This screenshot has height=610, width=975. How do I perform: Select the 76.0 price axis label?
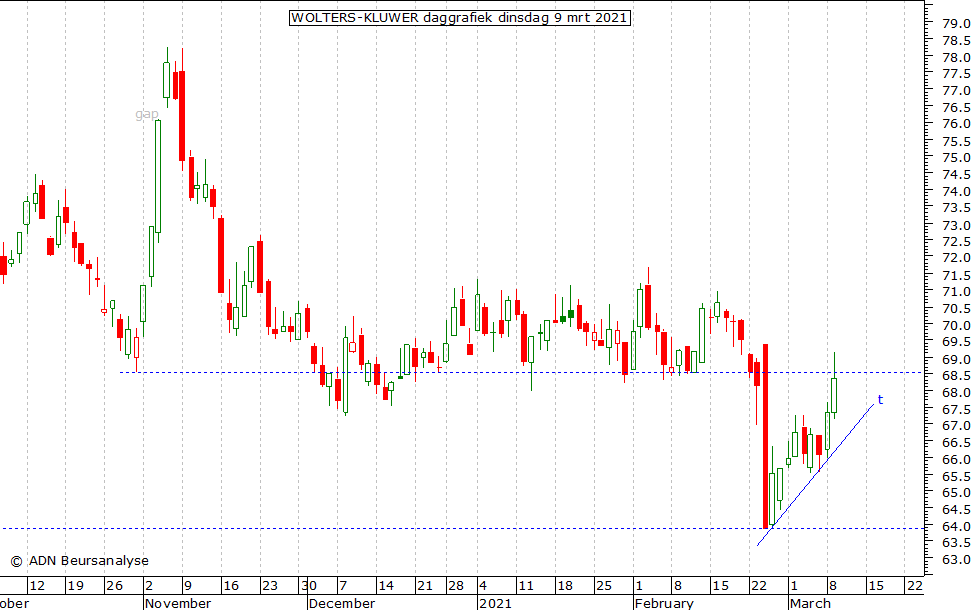[x=956, y=124]
